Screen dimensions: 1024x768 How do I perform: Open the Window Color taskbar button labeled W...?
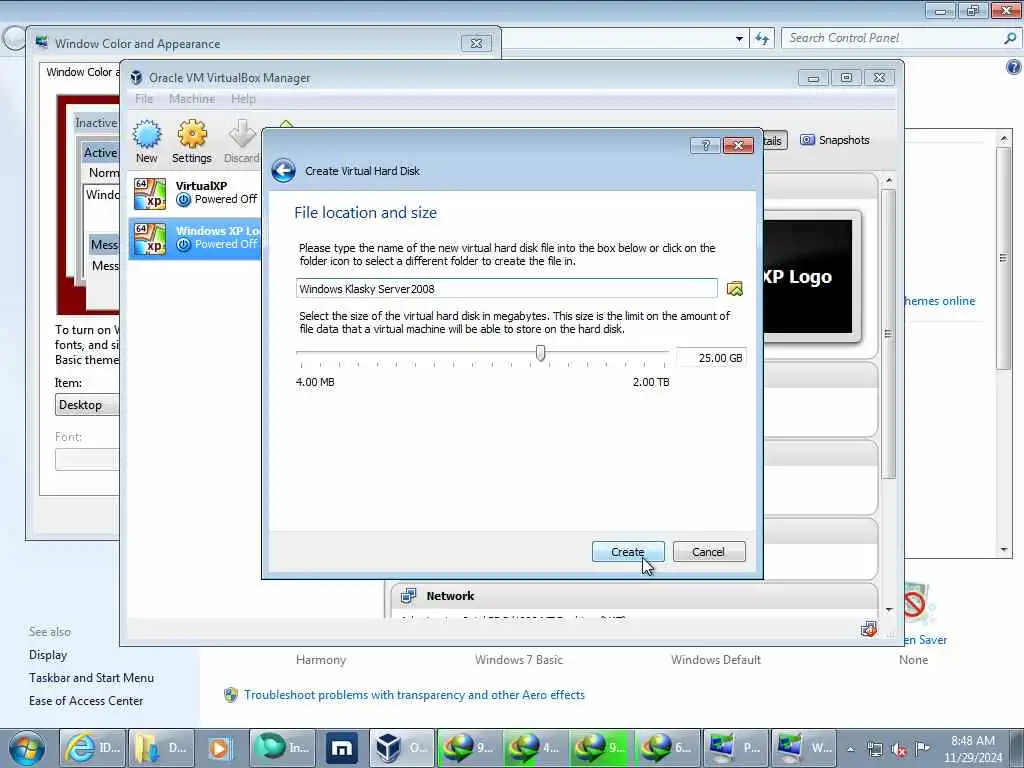pos(803,748)
